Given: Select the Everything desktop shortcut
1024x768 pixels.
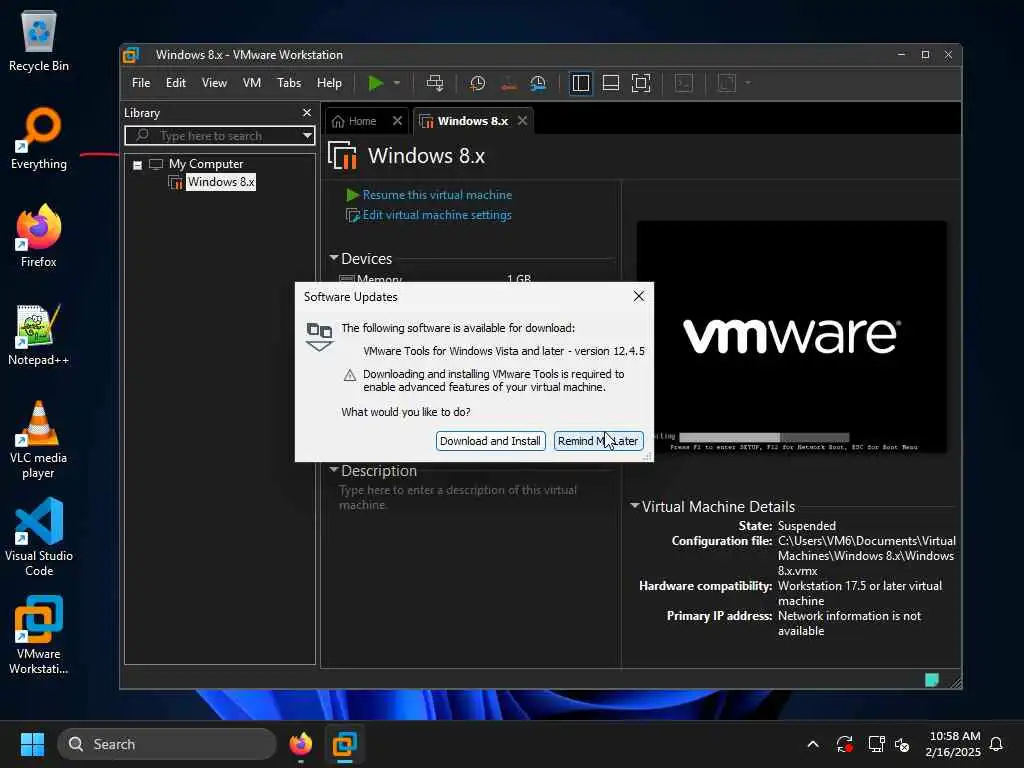Looking at the screenshot, I should [39, 138].
